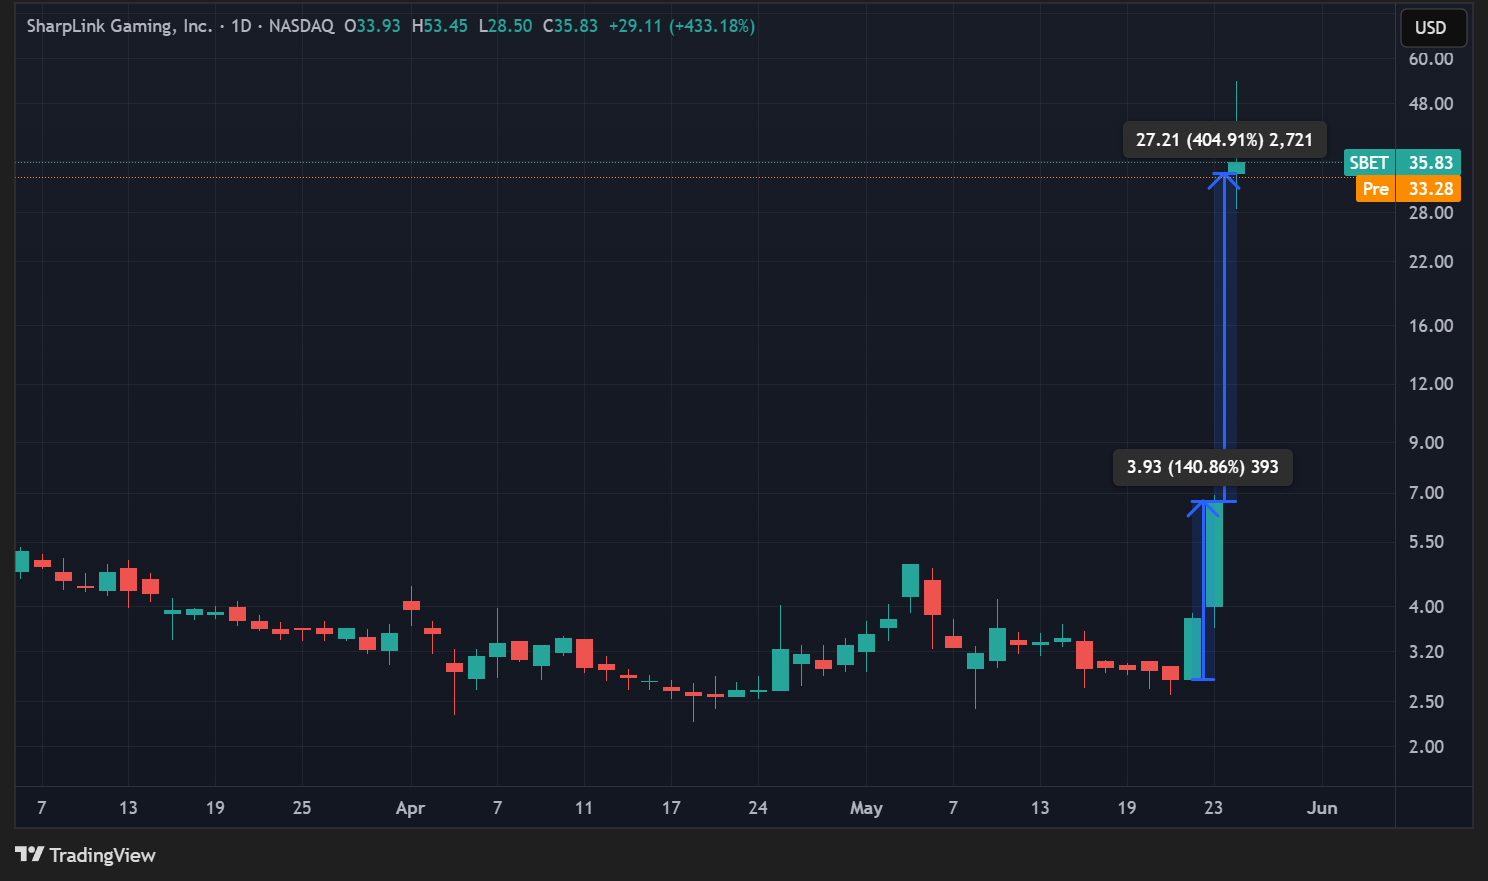Select the 27.21 (404.91%) measurement label
This screenshot has height=881, width=1488.
tap(1224, 140)
